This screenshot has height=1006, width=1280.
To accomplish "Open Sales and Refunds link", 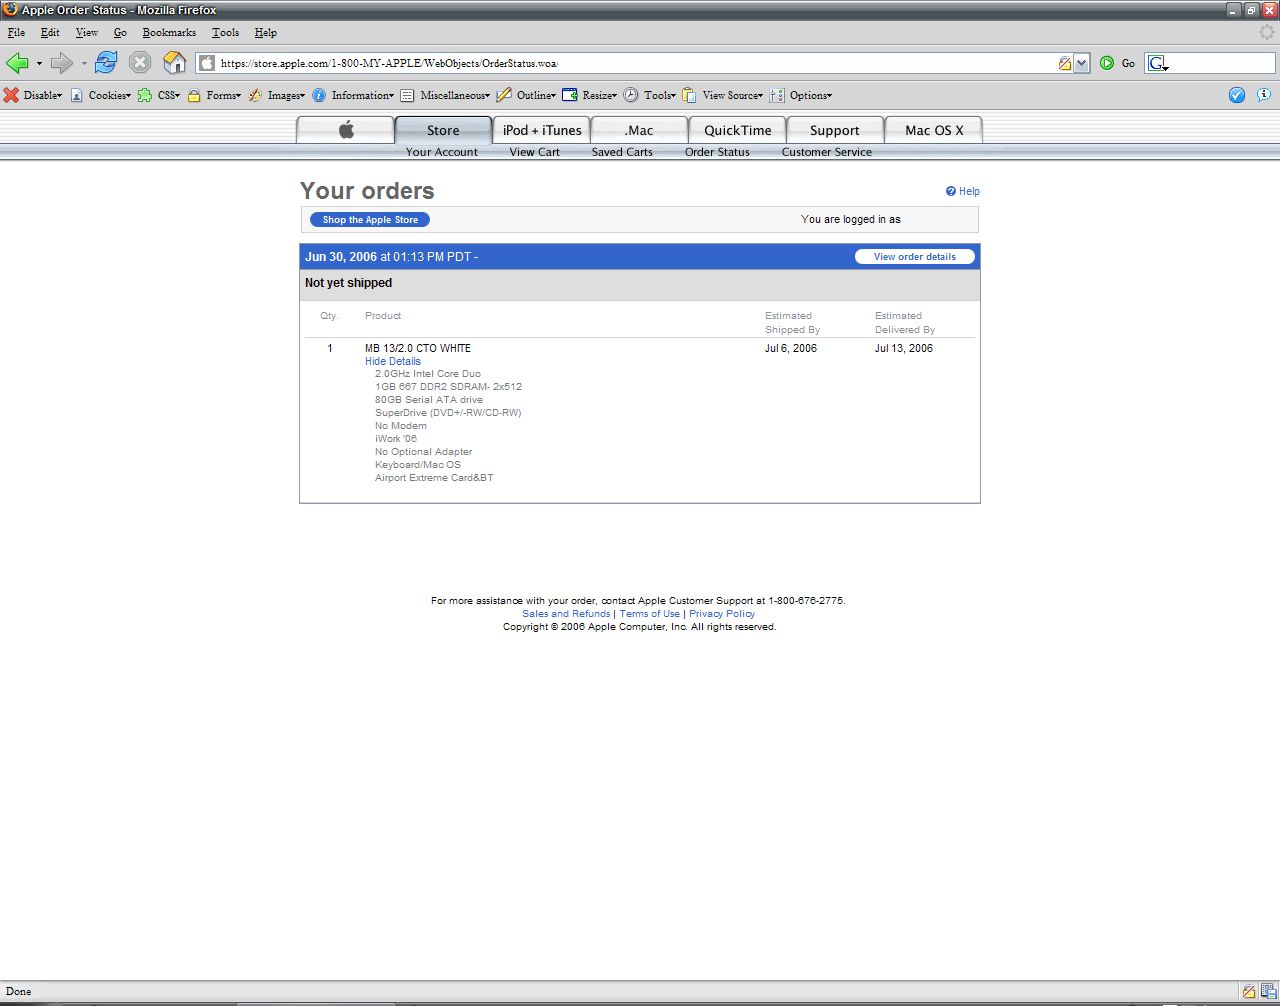I will pyautogui.click(x=566, y=614).
